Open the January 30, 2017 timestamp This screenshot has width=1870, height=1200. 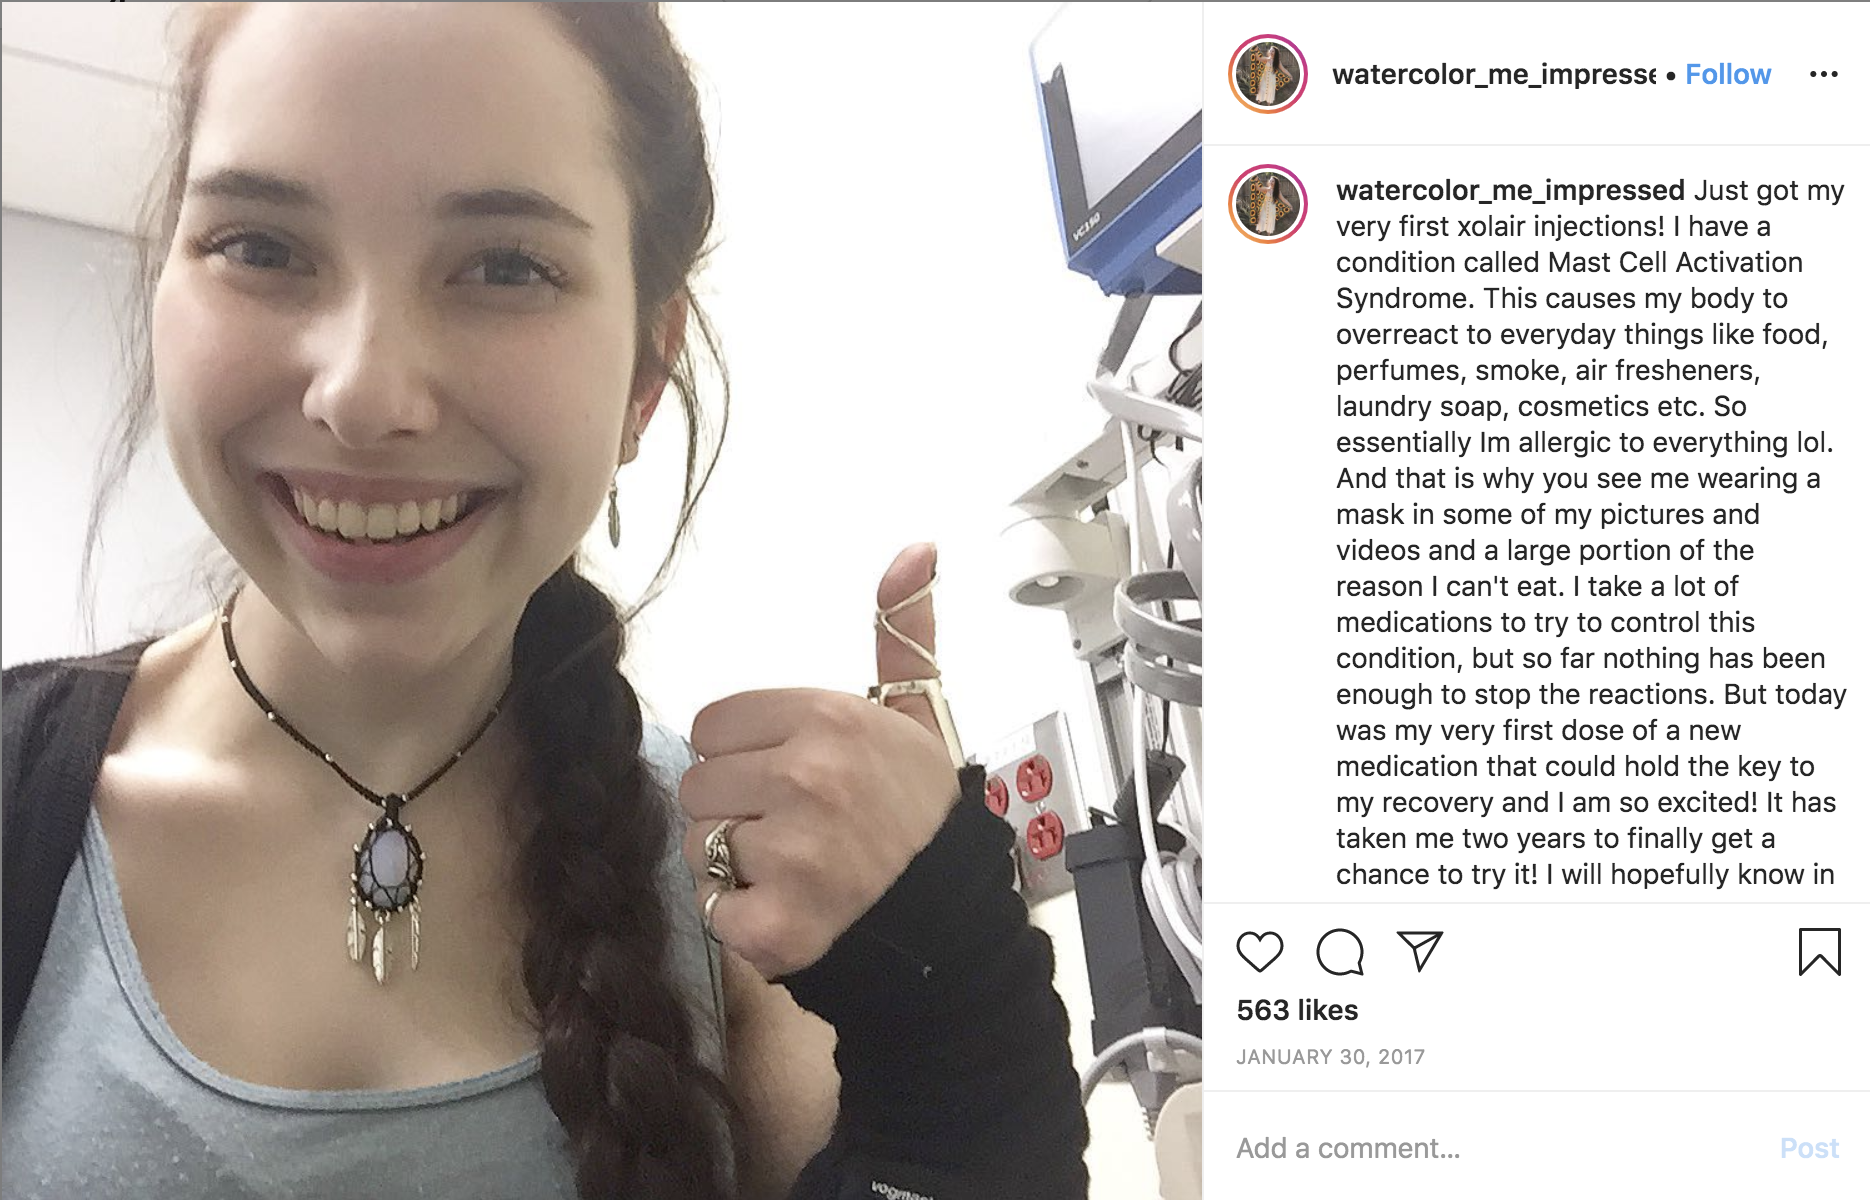1330,1057
